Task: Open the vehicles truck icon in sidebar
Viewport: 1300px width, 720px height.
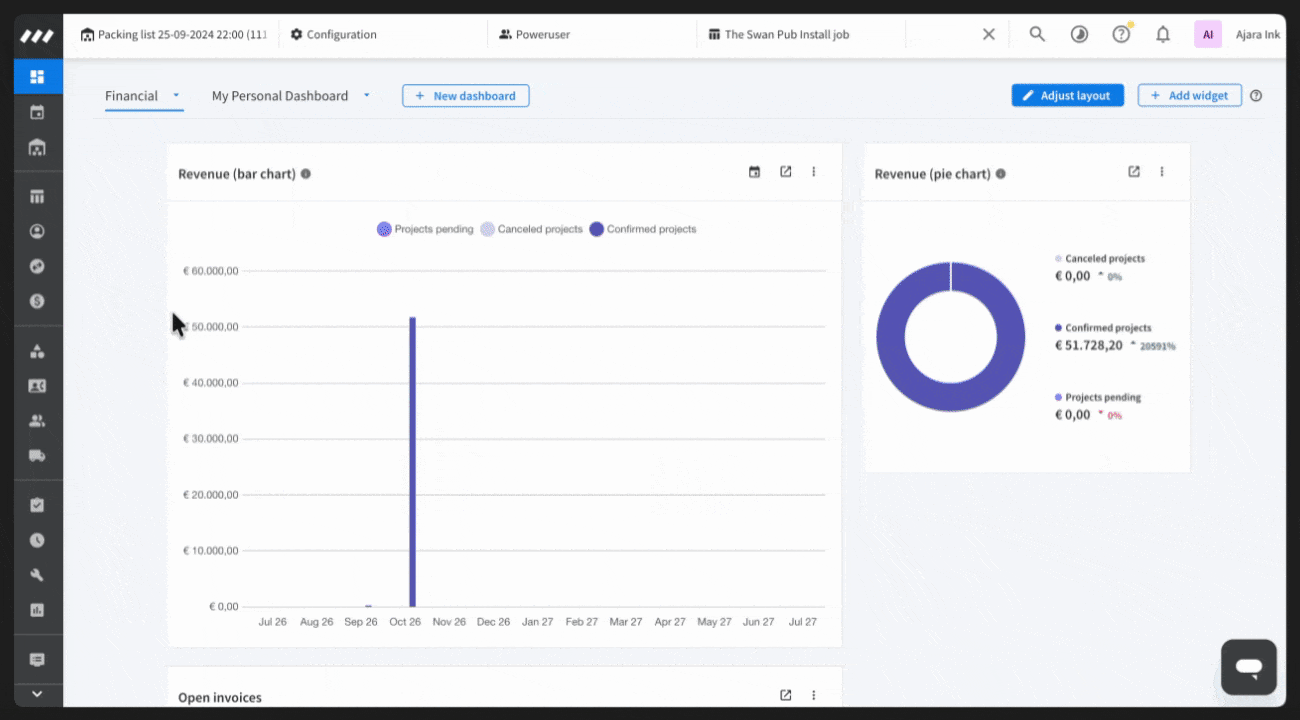Action: click(37, 456)
